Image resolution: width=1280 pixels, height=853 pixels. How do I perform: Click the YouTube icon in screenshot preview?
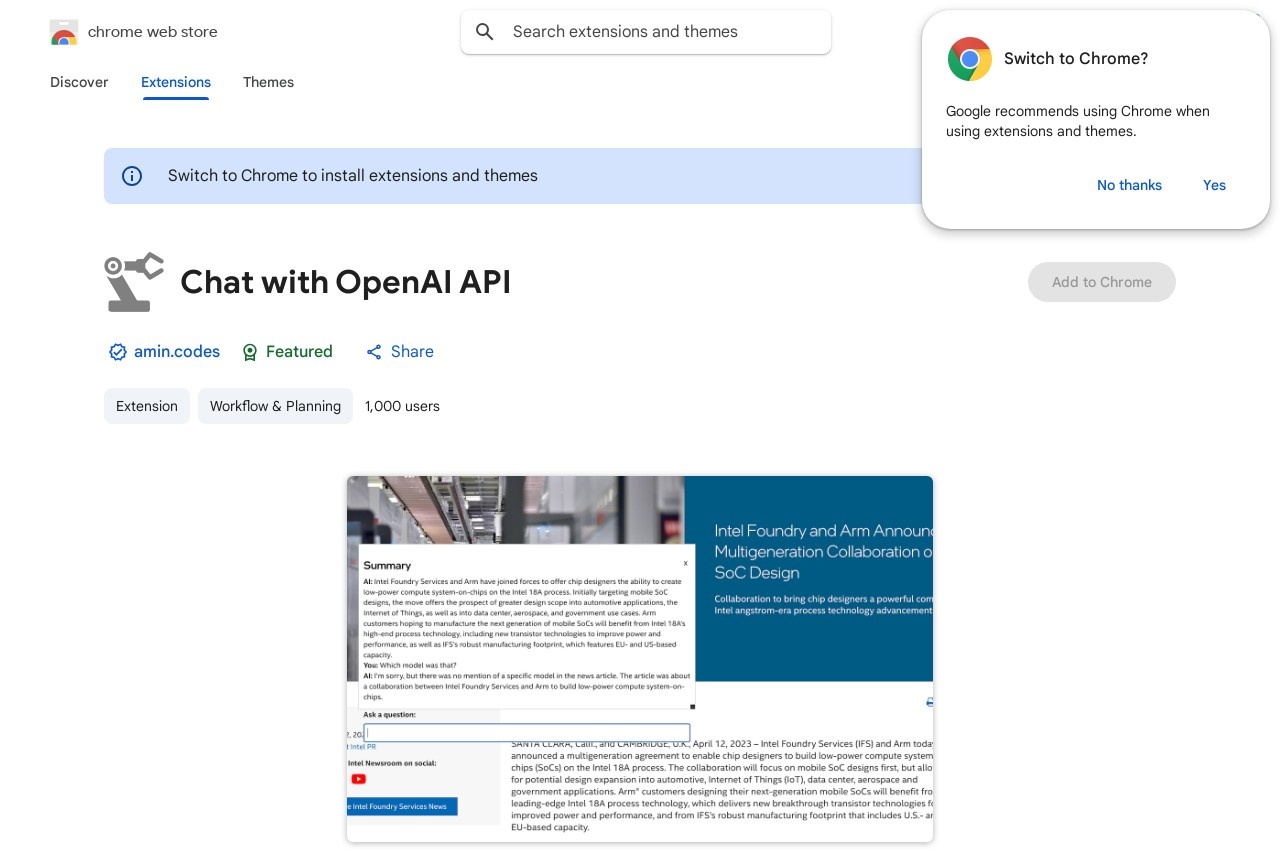click(x=358, y=779)
